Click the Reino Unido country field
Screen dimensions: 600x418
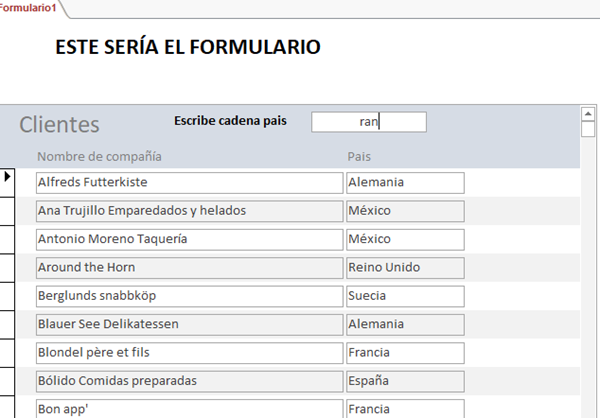(x=405, y=268)
